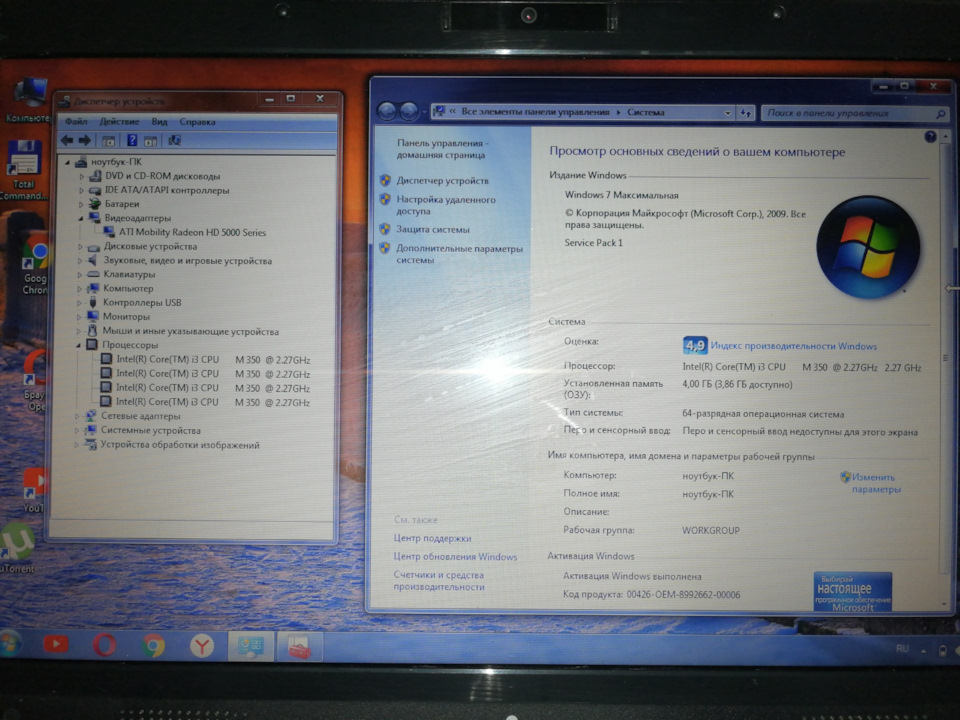
Task: Collapse the Видеоадаптеры node
Action: (81, 219)
